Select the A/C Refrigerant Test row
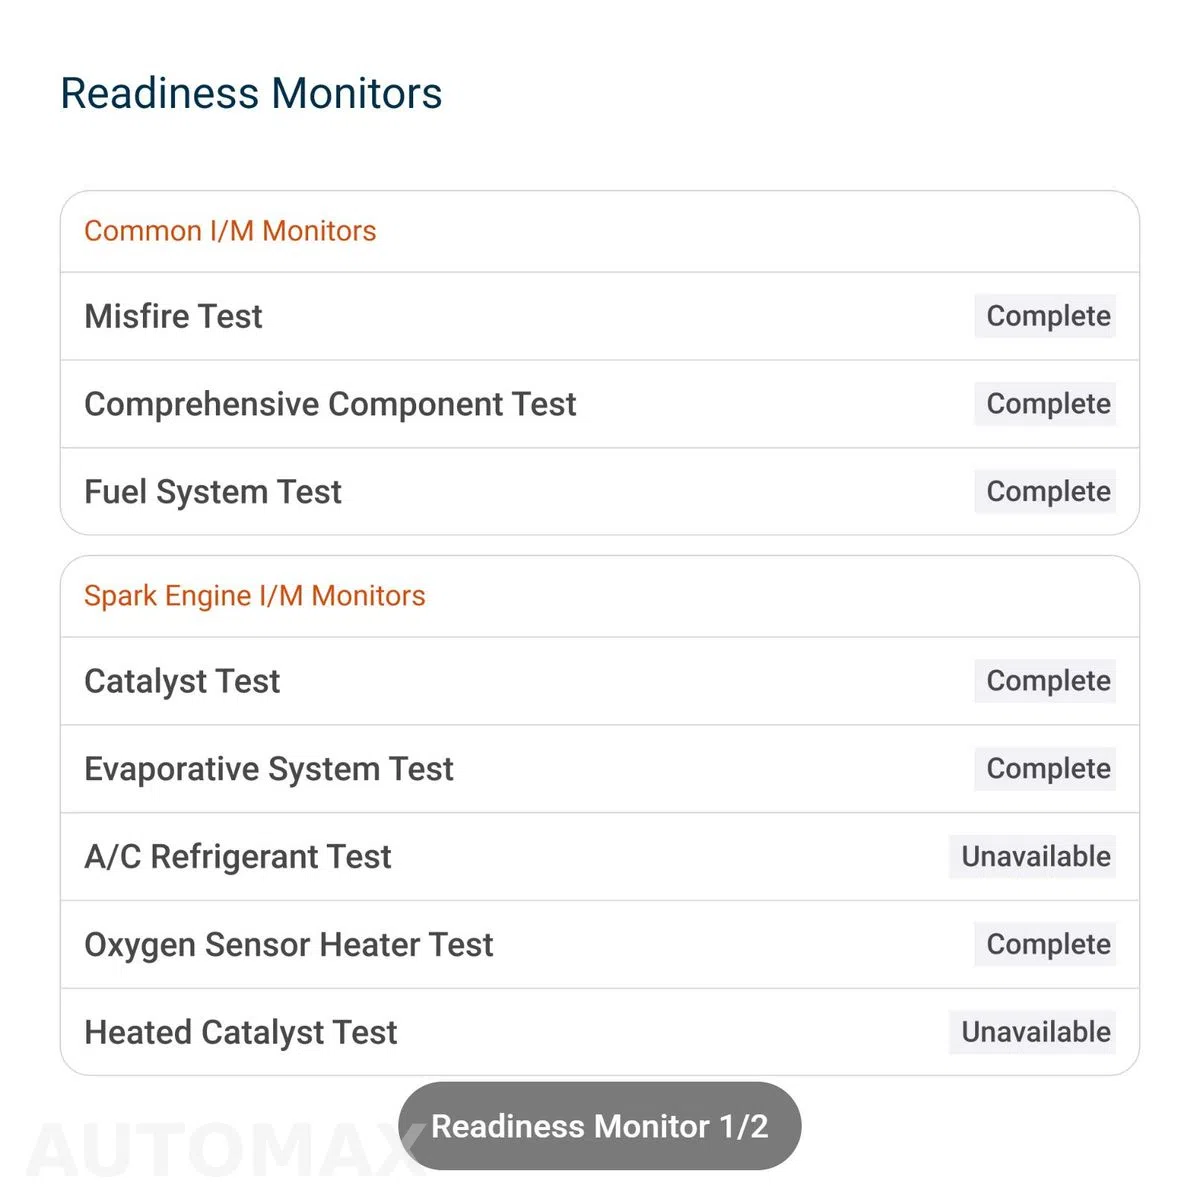Image resolution: width=1200 pixels, height=1200 pixels. pyautogui.click(x=600, y=857)
